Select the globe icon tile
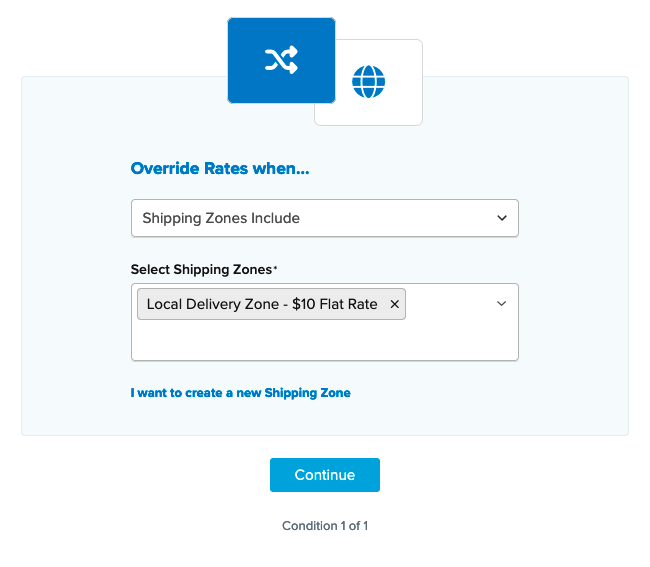This screenshot has width=650, height=567. click(368, 82)
